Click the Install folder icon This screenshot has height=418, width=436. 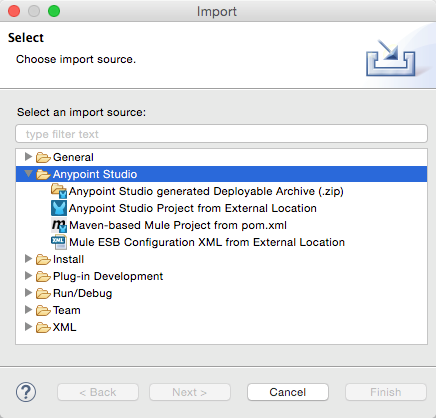(43, 259)
